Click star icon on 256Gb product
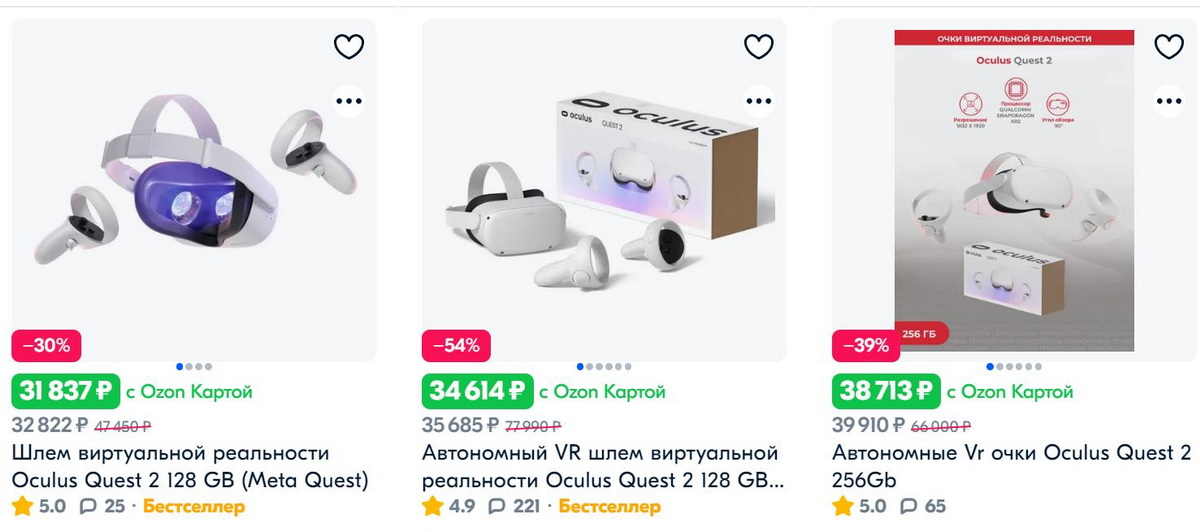The height and width of the screenshot is (532, 1200). (x=843, y=506)
